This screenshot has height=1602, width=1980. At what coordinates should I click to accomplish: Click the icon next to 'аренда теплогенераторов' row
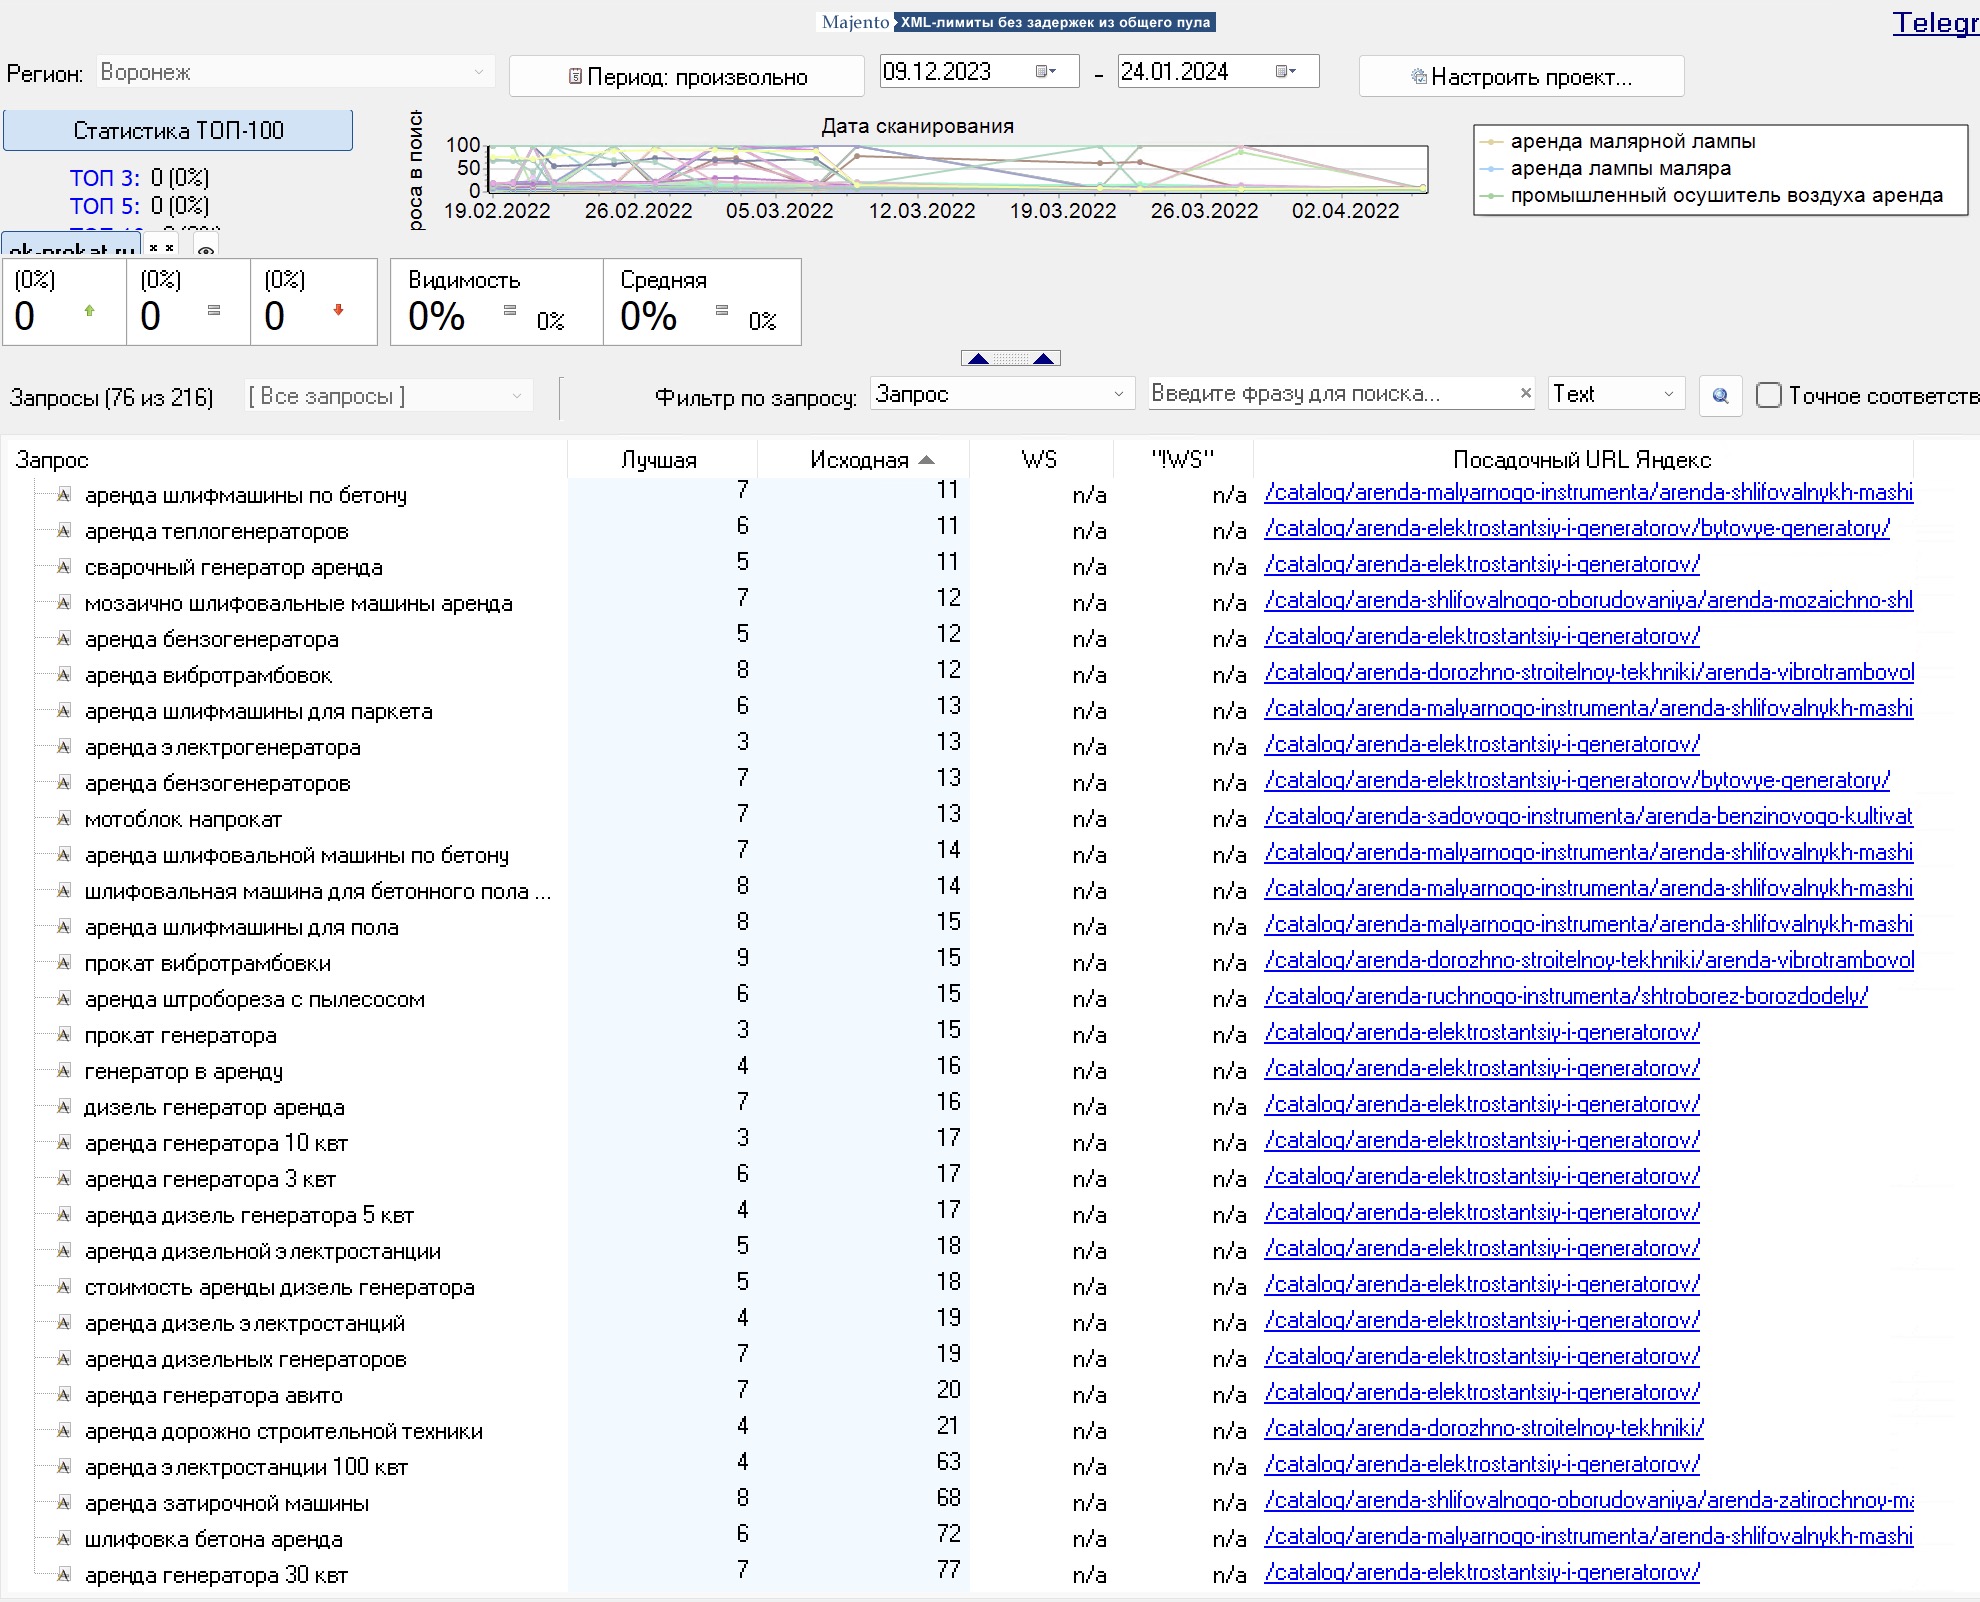tap(63, 531)
